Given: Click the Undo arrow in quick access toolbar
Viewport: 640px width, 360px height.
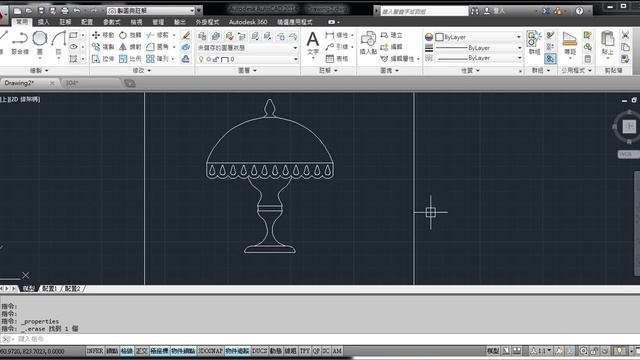Looking at the screenshot, I should 76,11.
